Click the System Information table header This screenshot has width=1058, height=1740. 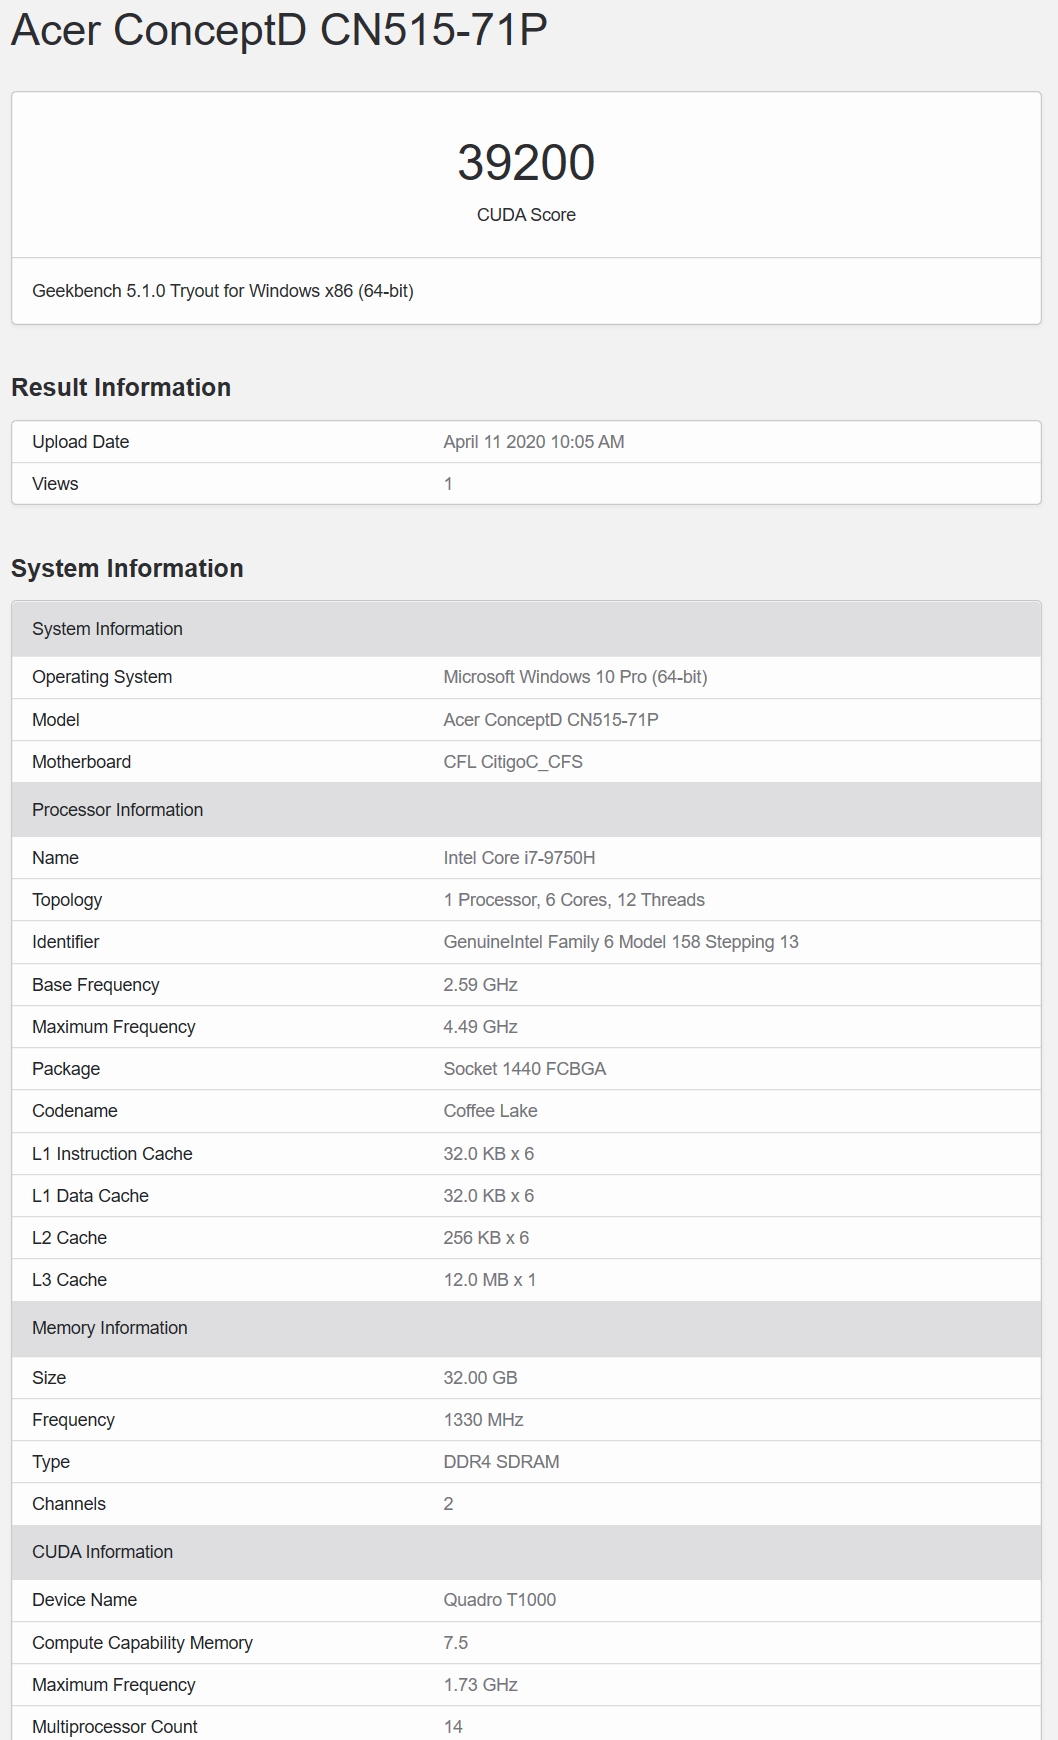(526, 629)
